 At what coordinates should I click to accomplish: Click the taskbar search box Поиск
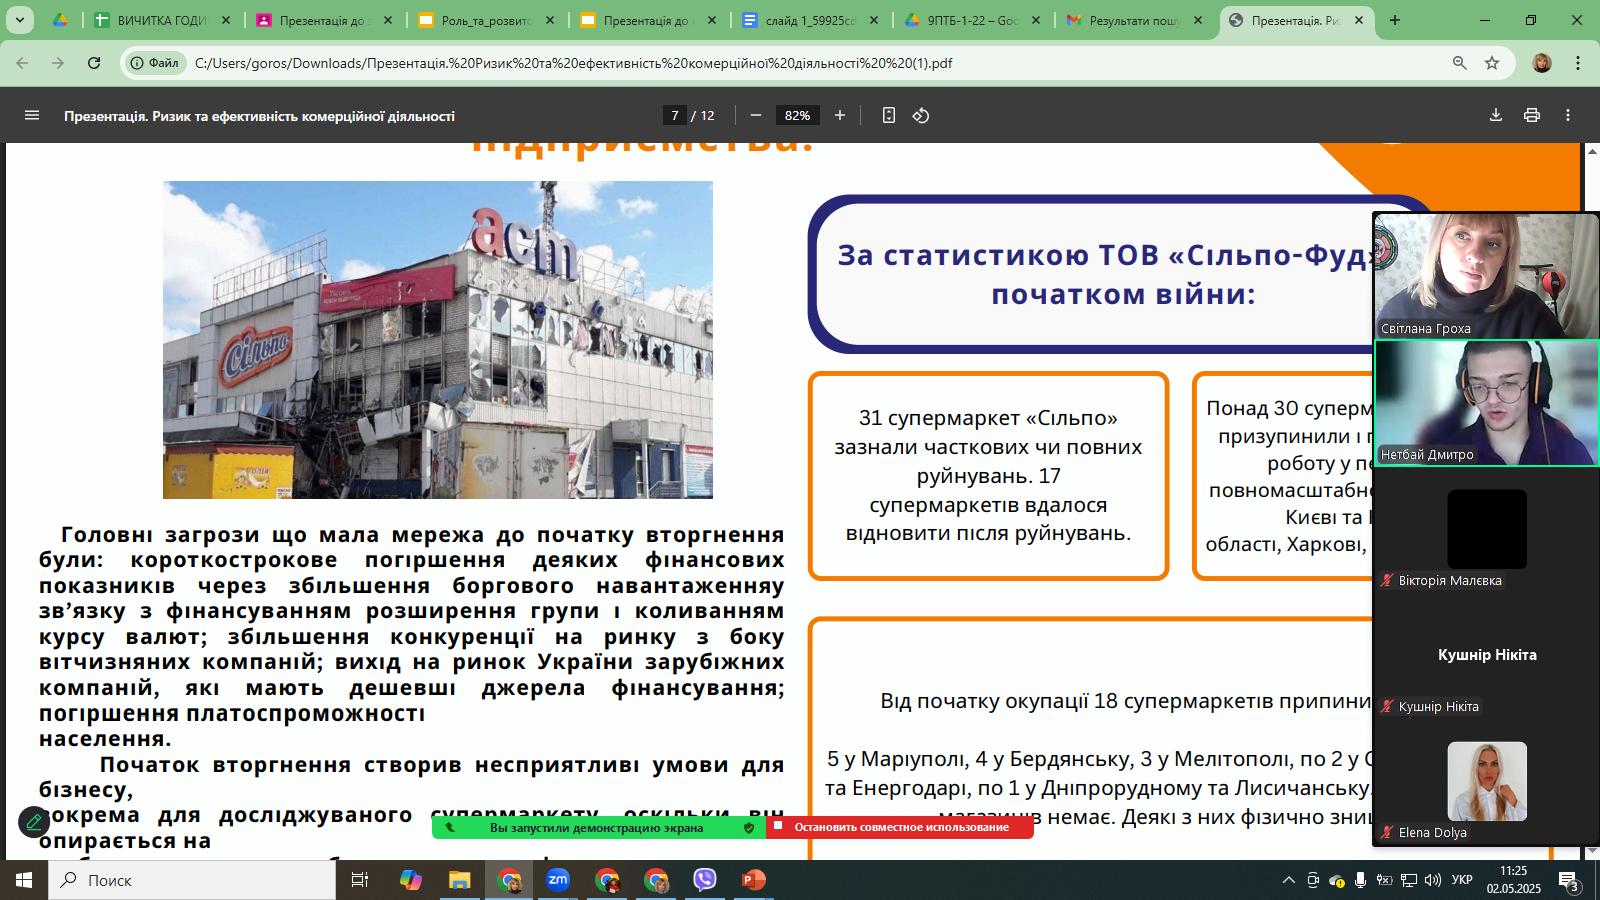click(192, 880)
